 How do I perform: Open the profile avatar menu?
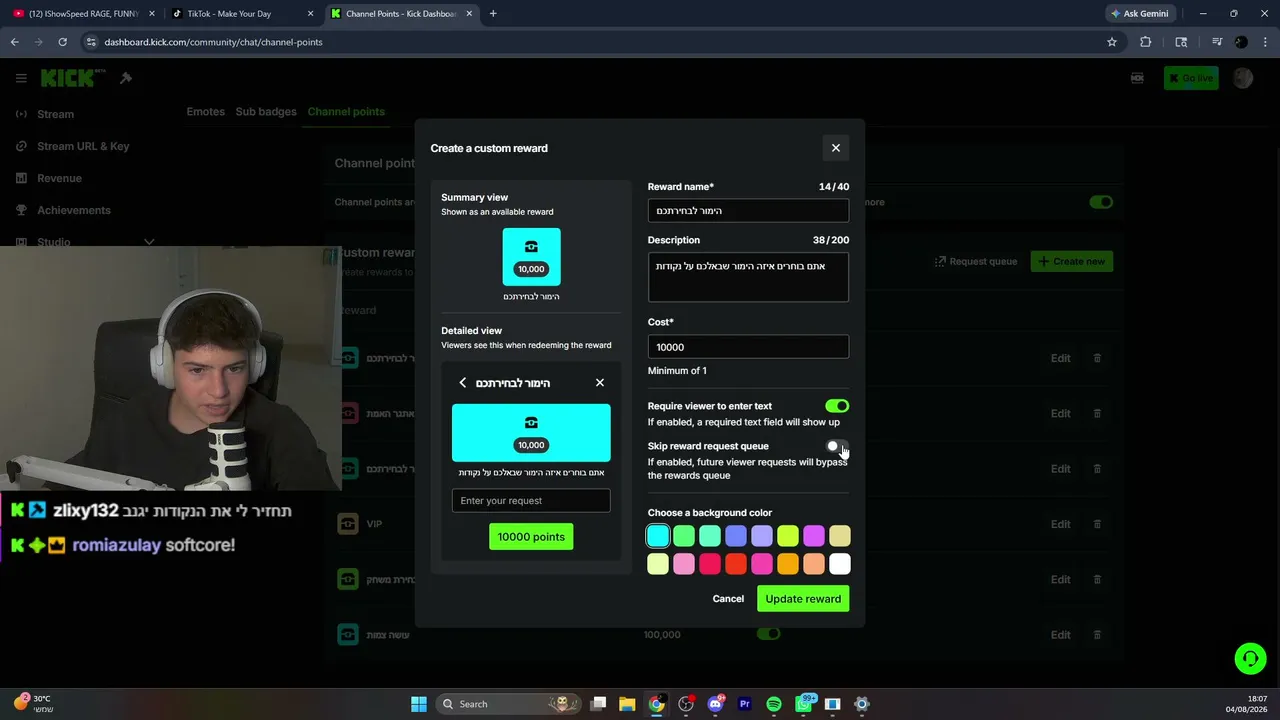point(1243,78)
